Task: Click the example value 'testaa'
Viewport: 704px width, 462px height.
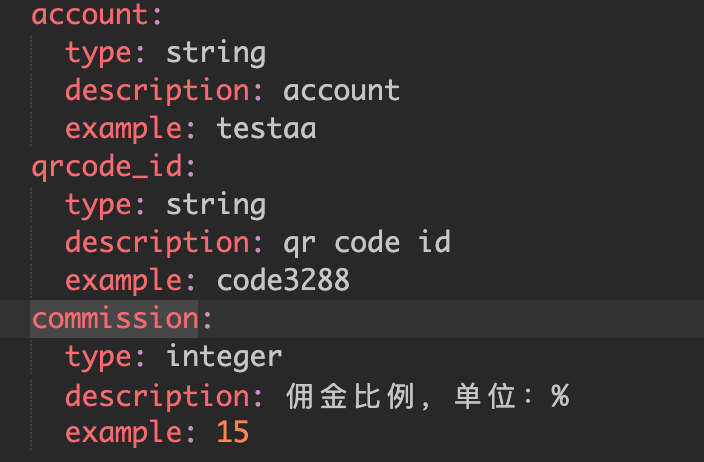Action: (x=266, y=128)
